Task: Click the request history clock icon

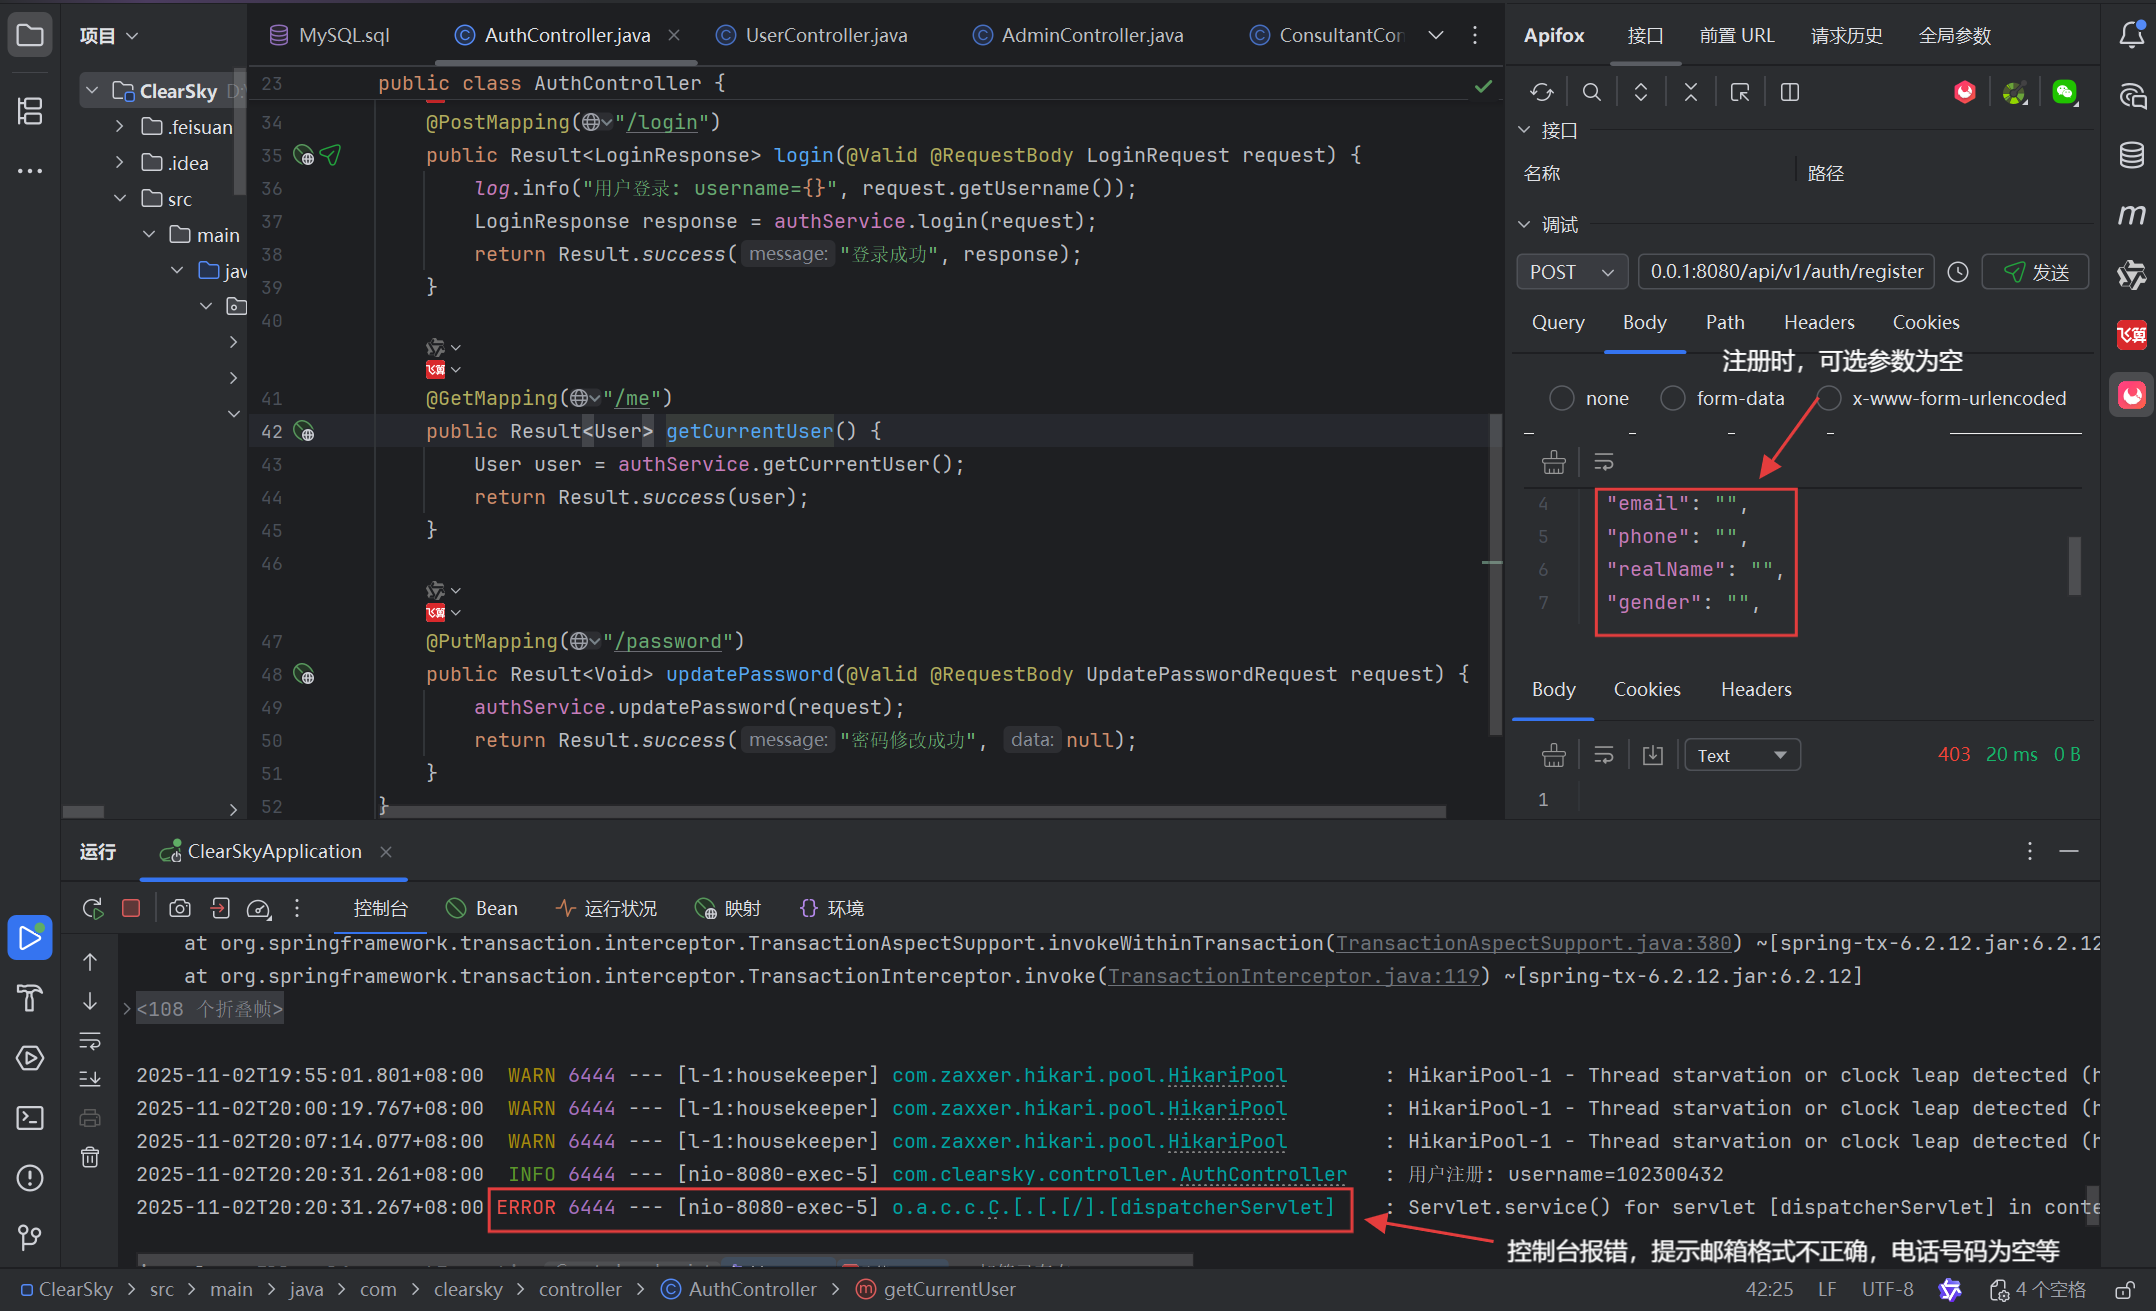Action: [1958, 272]
